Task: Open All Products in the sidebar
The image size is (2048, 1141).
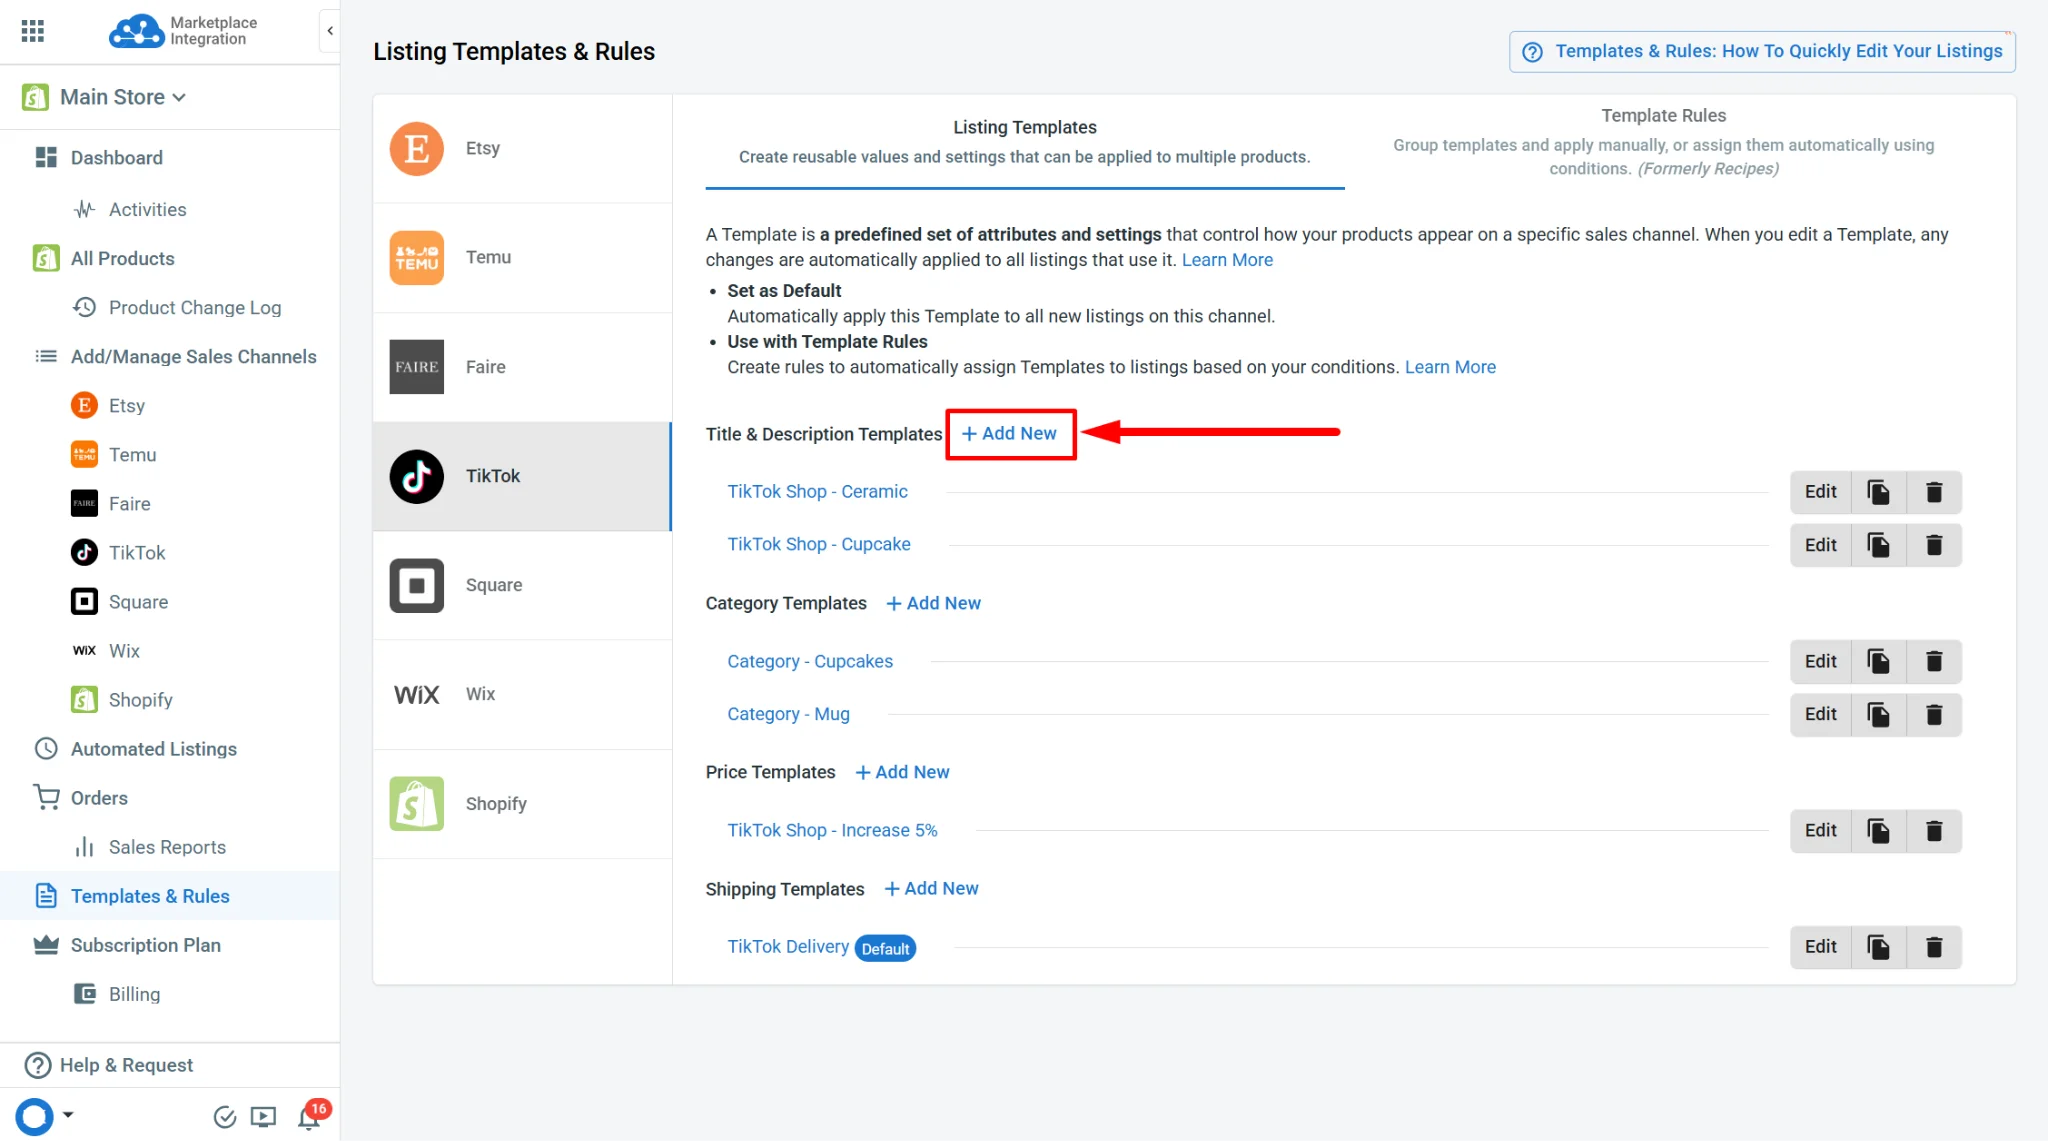Action: 122,259
